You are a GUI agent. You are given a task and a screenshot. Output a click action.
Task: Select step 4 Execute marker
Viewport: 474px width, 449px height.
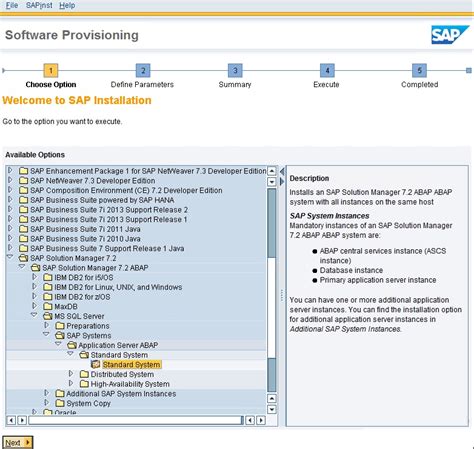coord(327,70)
